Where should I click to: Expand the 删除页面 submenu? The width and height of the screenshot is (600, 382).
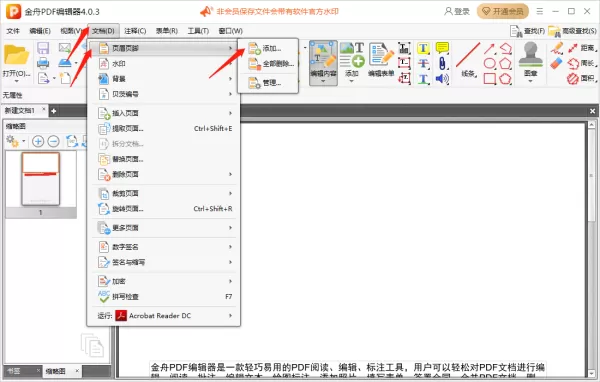230,175
